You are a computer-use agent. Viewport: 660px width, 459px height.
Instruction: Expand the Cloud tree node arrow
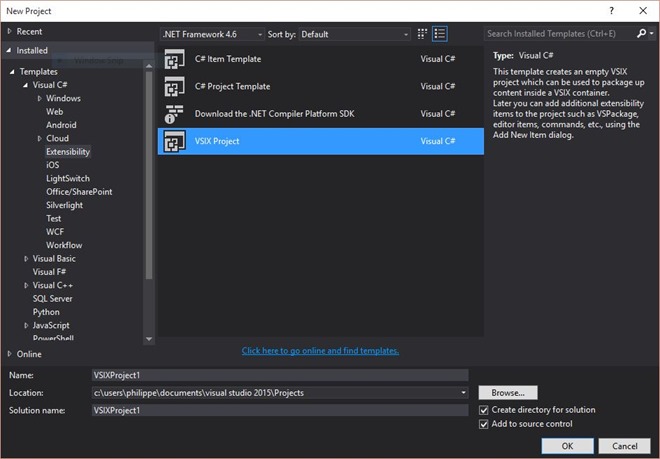coord(39,139)
